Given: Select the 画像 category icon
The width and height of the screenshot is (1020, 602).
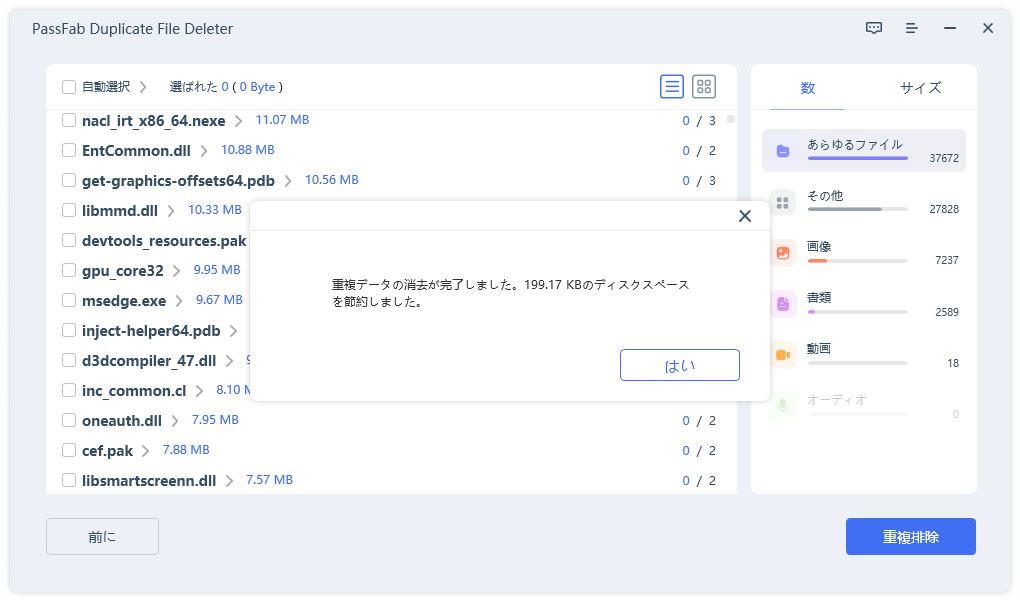Looking at the screenshot, I should pos(784,253).
